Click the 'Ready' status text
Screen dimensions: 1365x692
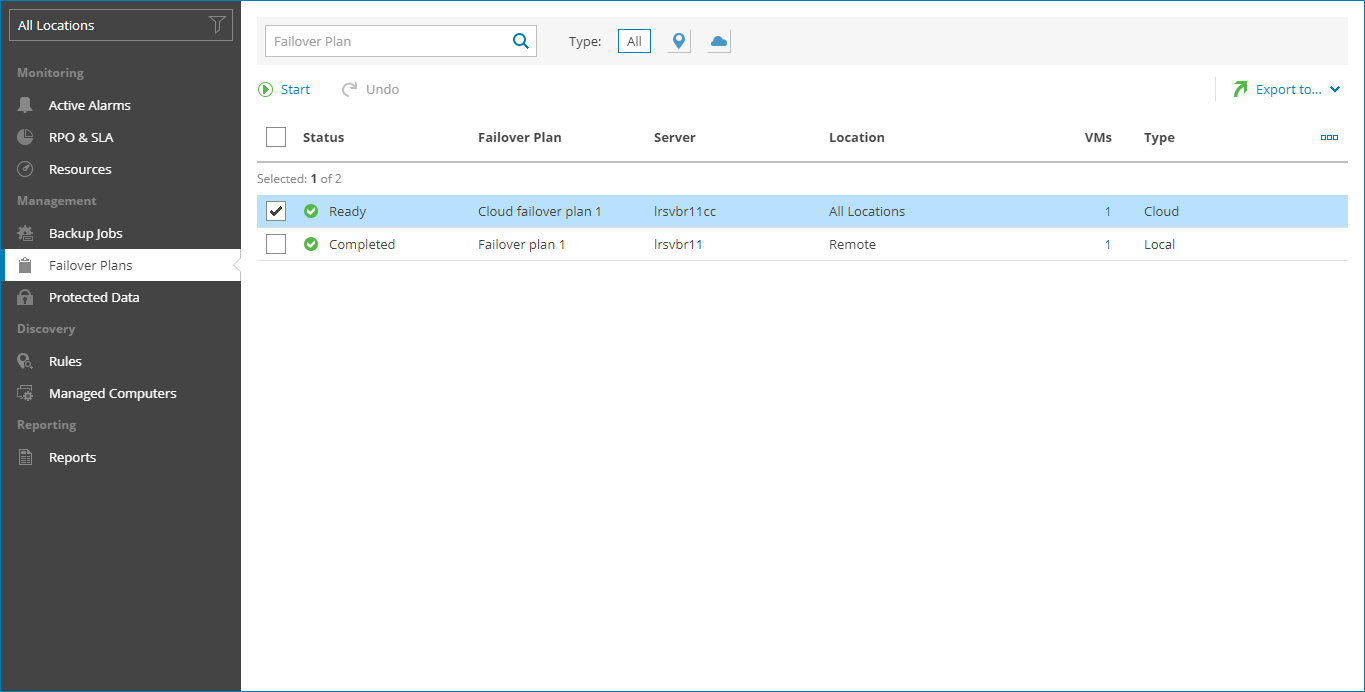(x=347, y=211)
